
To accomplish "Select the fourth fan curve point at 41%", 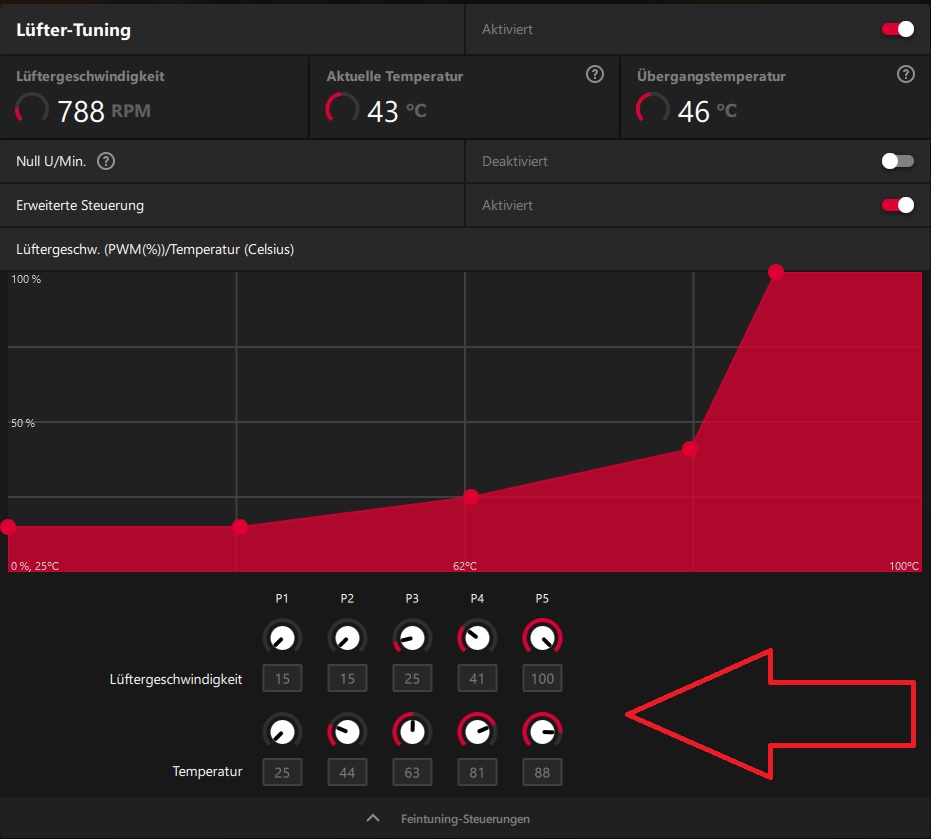I will point(689,449).
